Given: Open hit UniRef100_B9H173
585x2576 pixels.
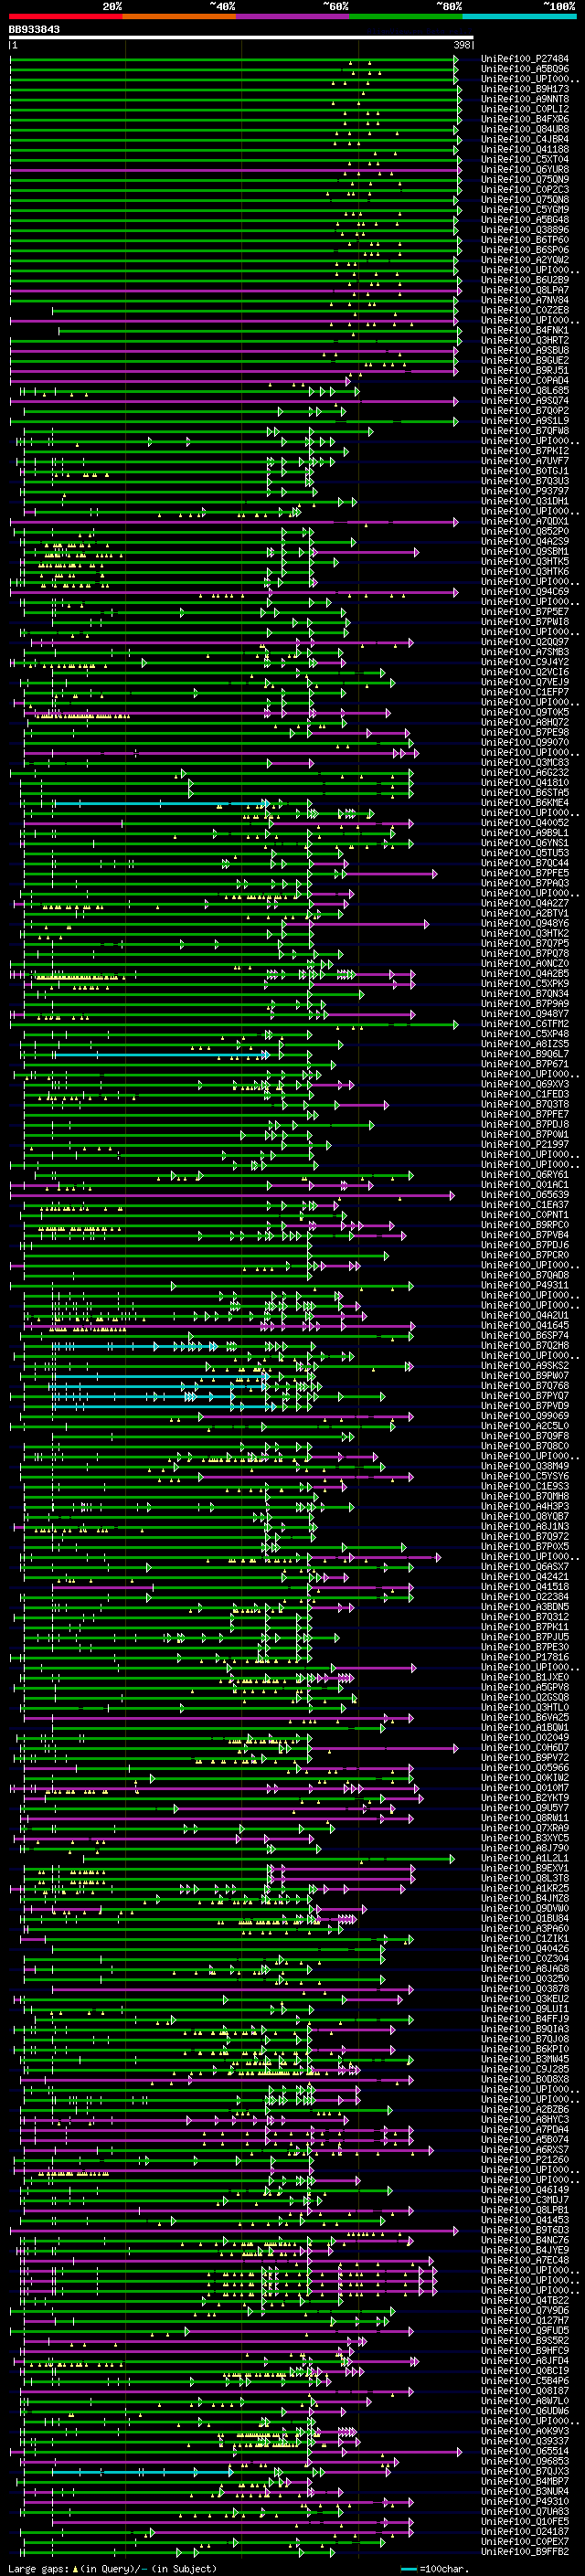Looking at the screenshot, I should 524,89.
